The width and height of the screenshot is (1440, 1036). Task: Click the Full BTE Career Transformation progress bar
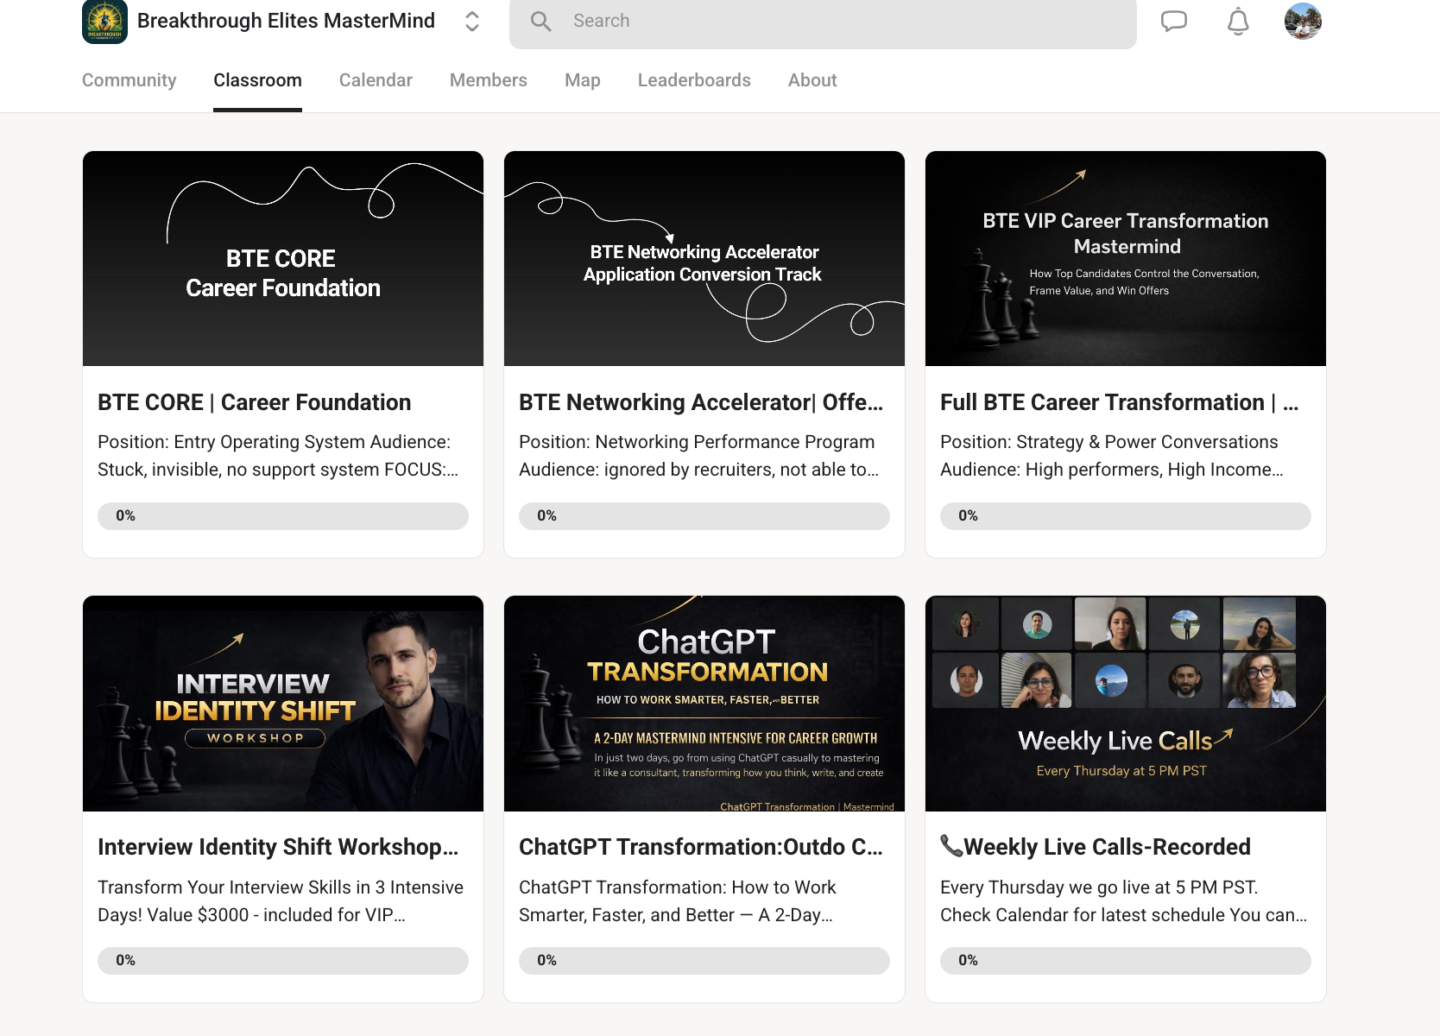[1125, 516]
